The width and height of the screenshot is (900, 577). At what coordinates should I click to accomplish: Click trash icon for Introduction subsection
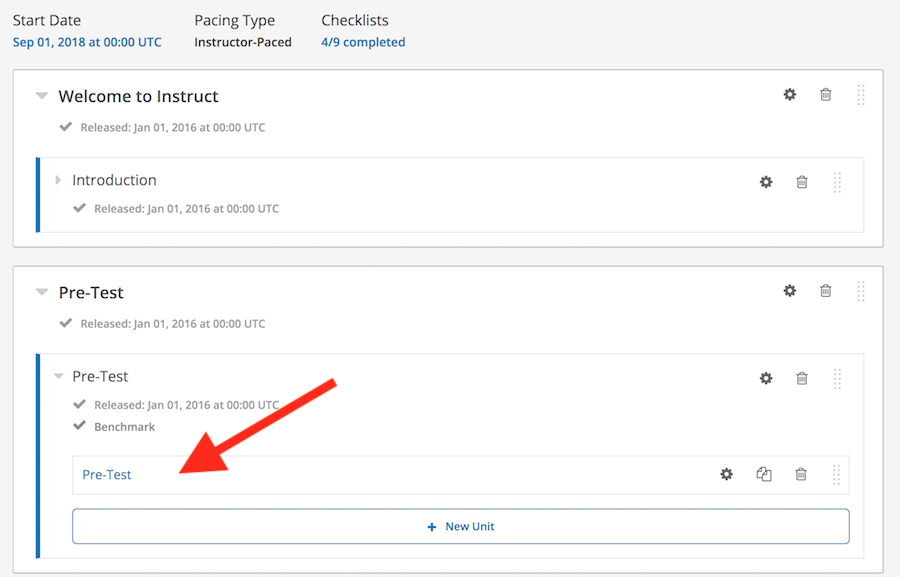click(x=802, y=182)
